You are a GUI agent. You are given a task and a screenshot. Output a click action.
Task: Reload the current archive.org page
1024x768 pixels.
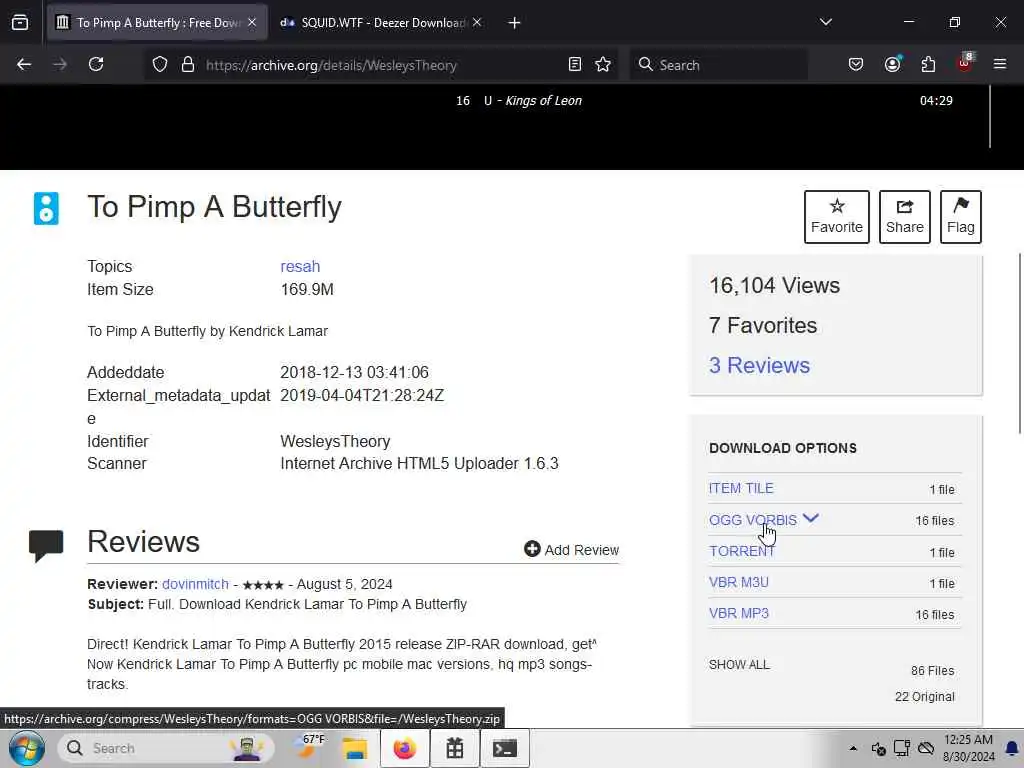[96, 65]
